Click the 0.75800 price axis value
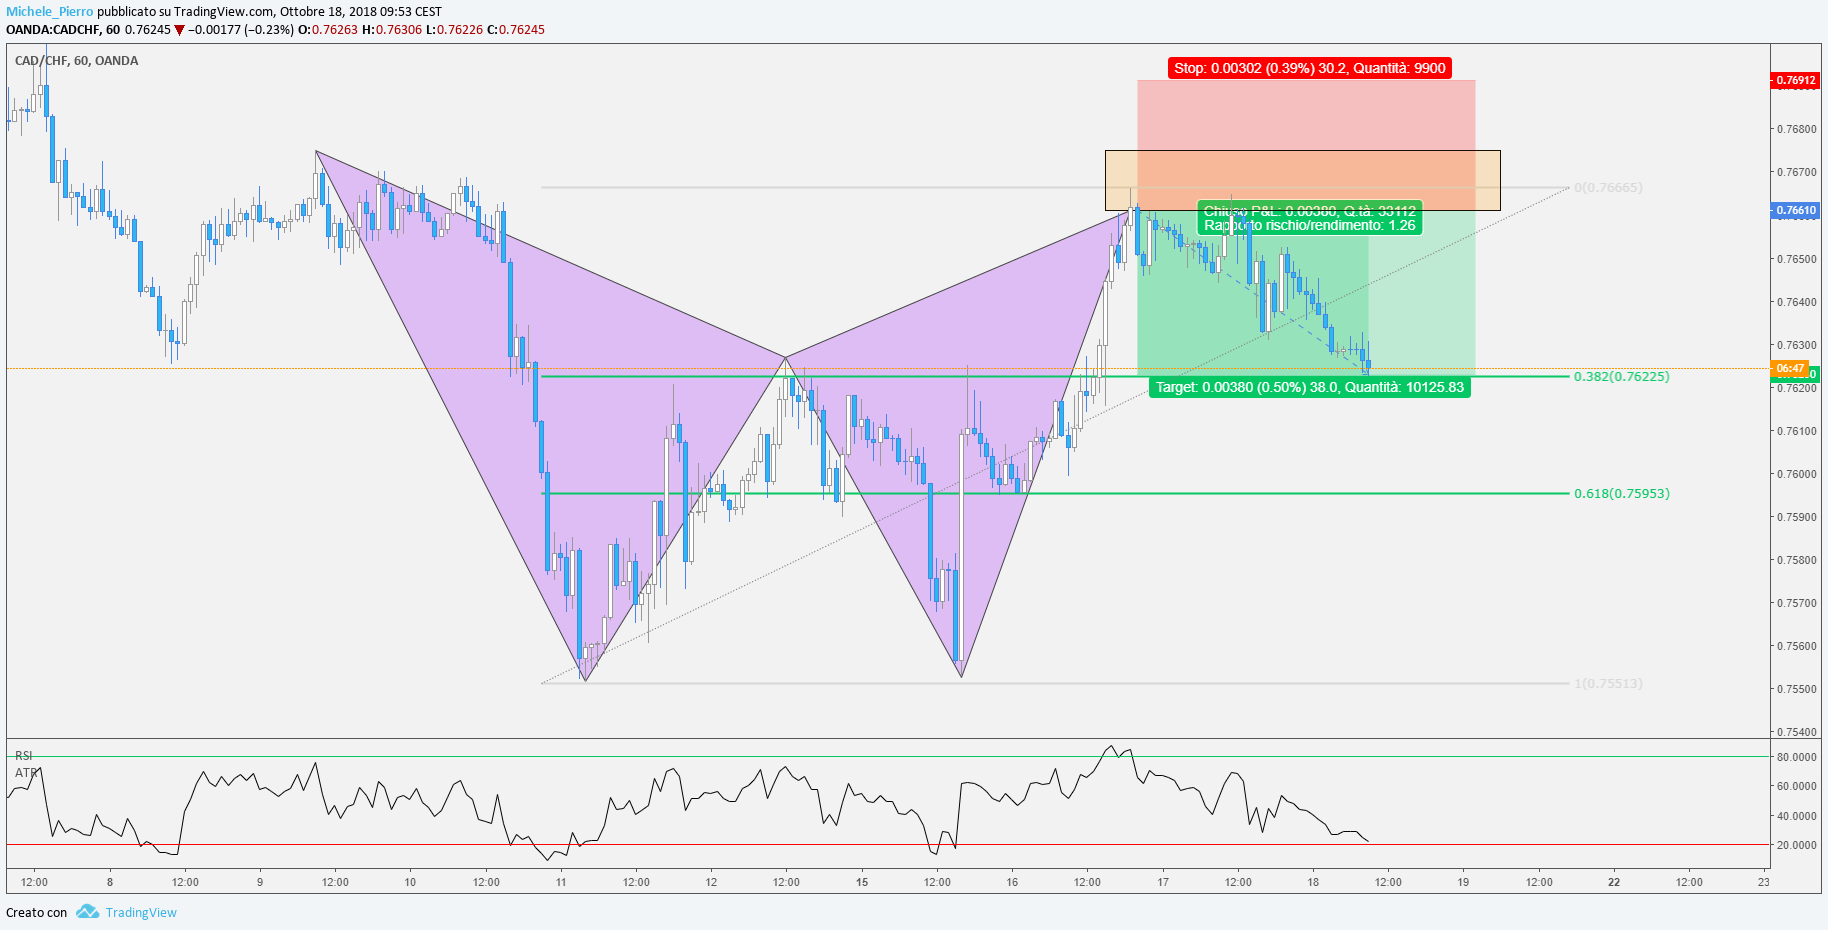The height and width of the screenshot is (930, 1828). (x=1797, y=560)
